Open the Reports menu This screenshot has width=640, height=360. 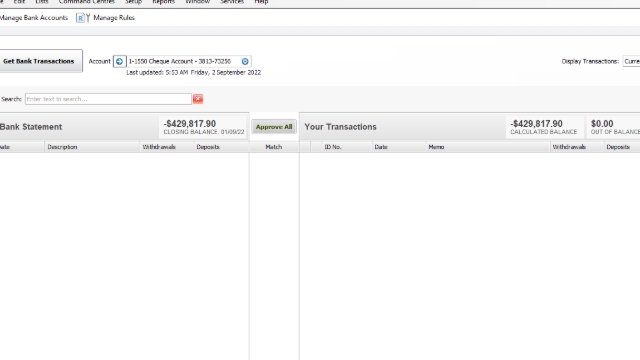[163, 2]
